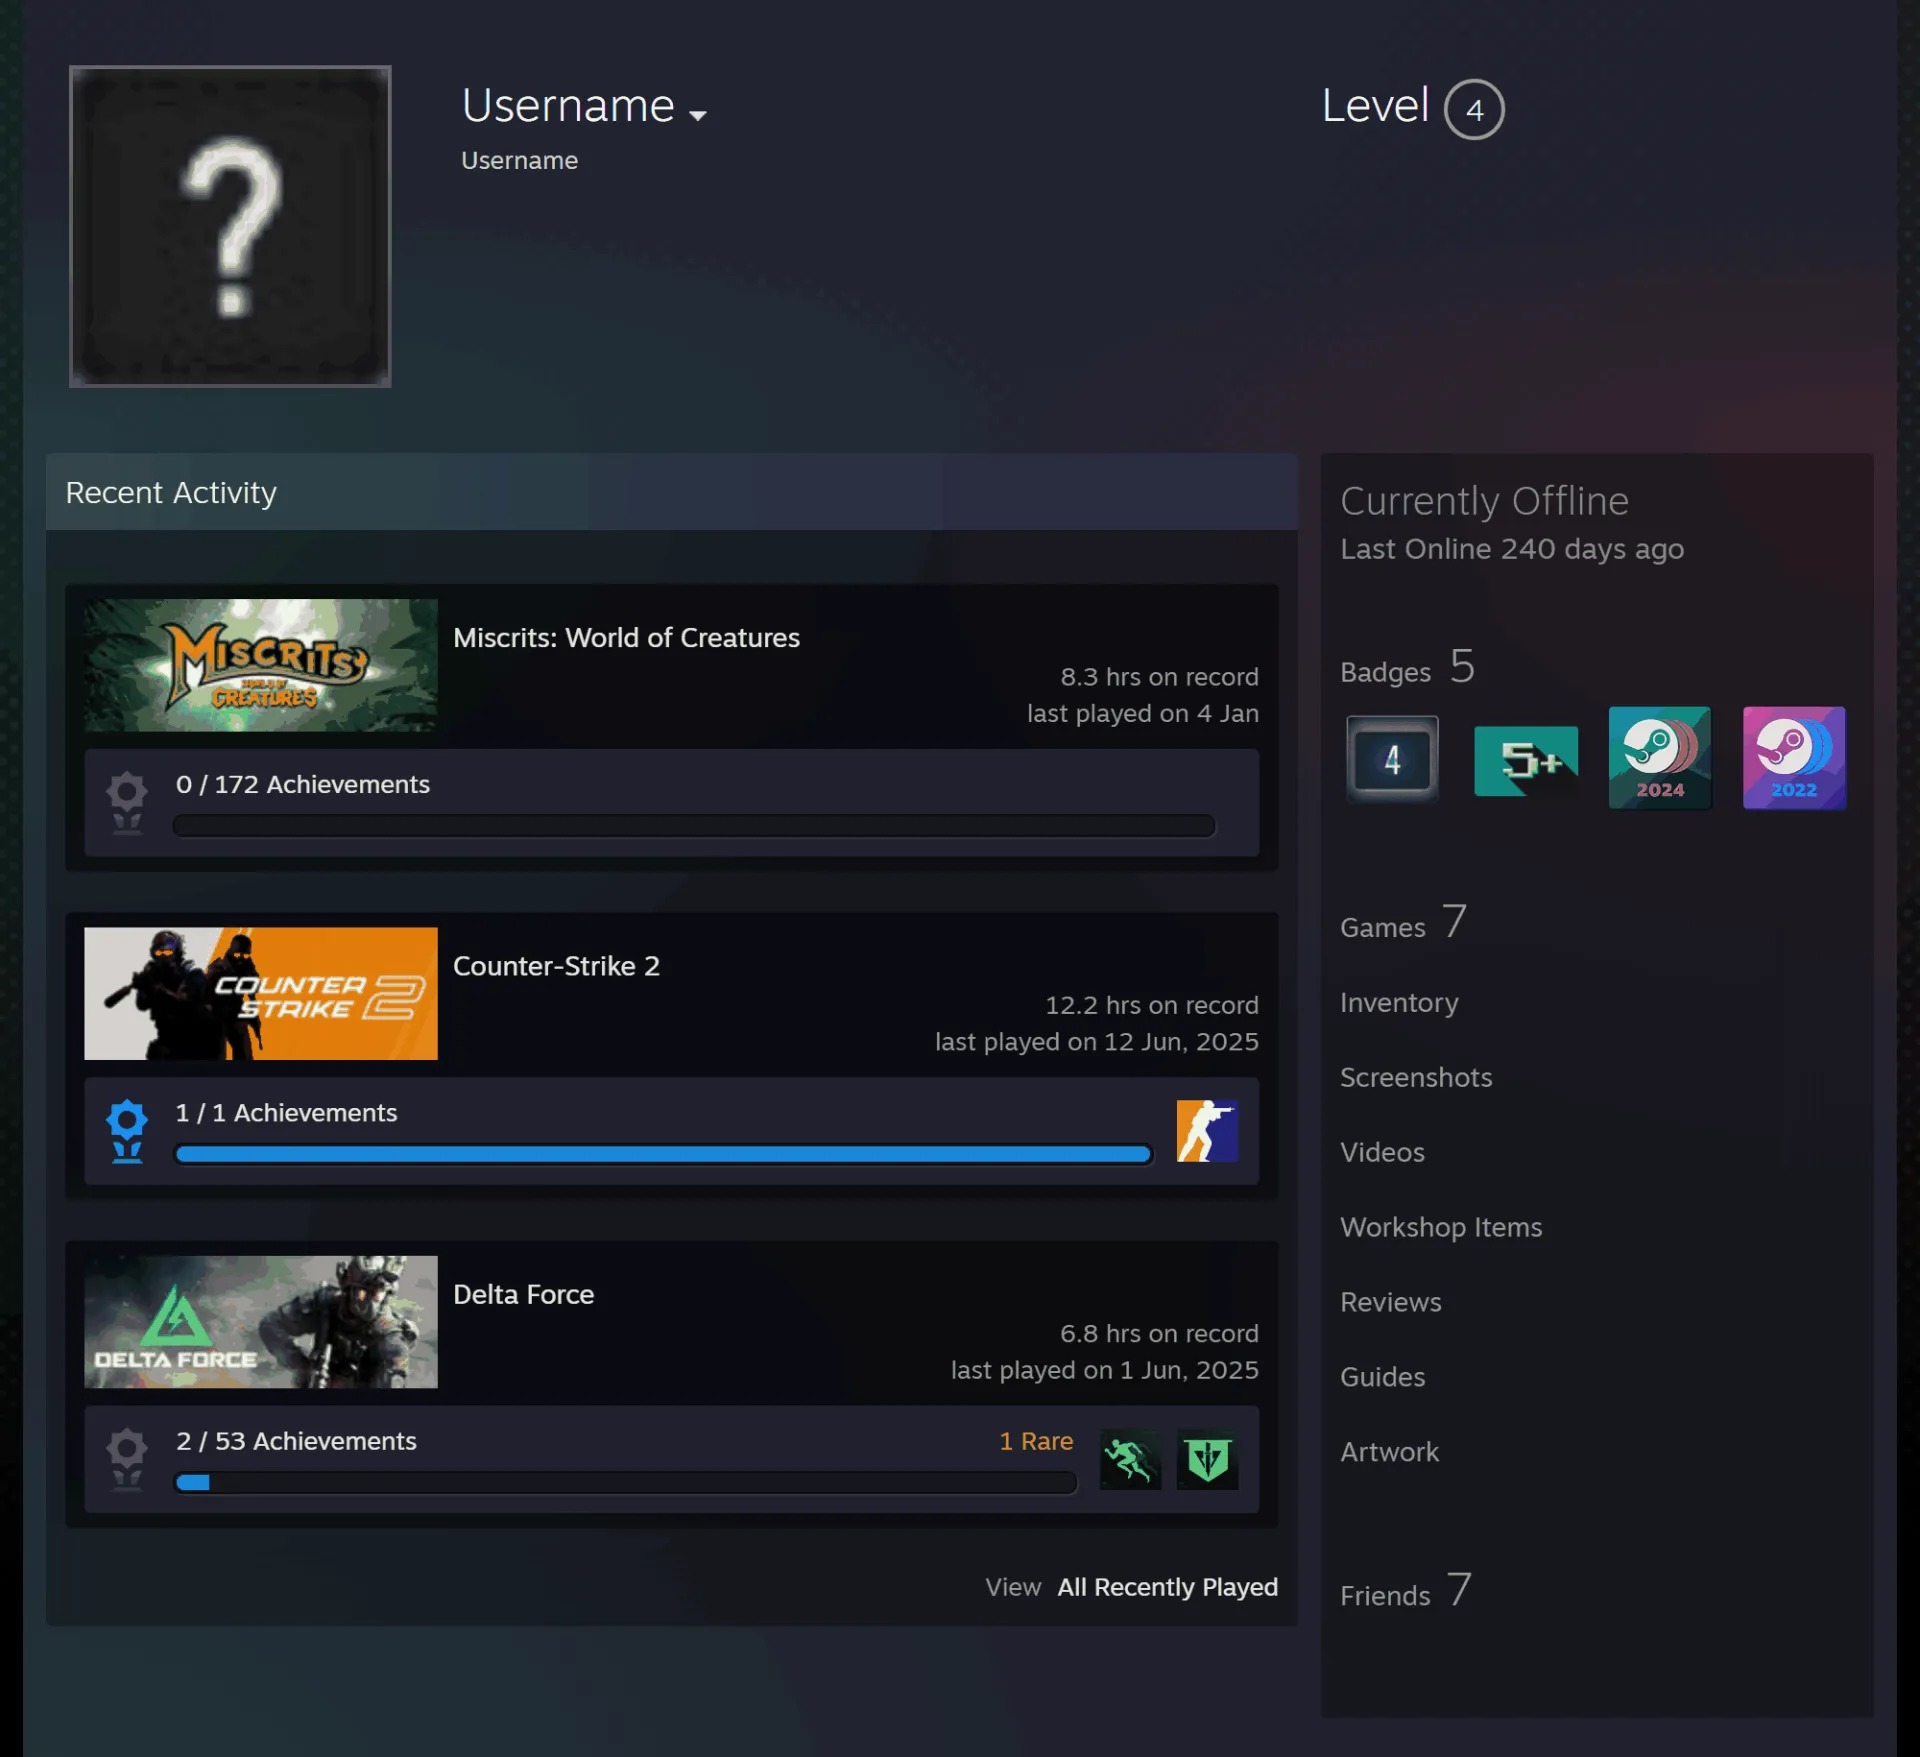
Task: Open the Badges 5 link
Action: (1408, 667)
